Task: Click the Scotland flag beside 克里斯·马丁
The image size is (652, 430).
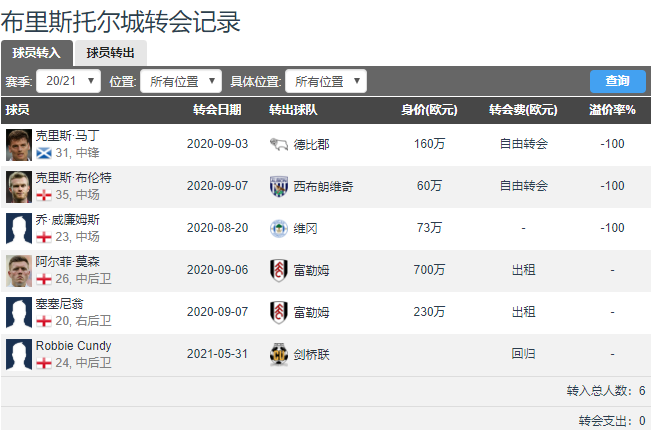Action: coord(44,153)
